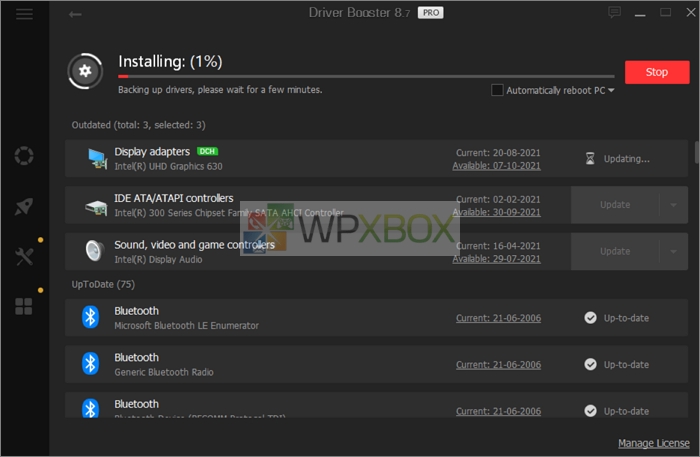This screenshot has width=700, height=457.
Task: Click the PRO badge in title
Action: (430, 12)
